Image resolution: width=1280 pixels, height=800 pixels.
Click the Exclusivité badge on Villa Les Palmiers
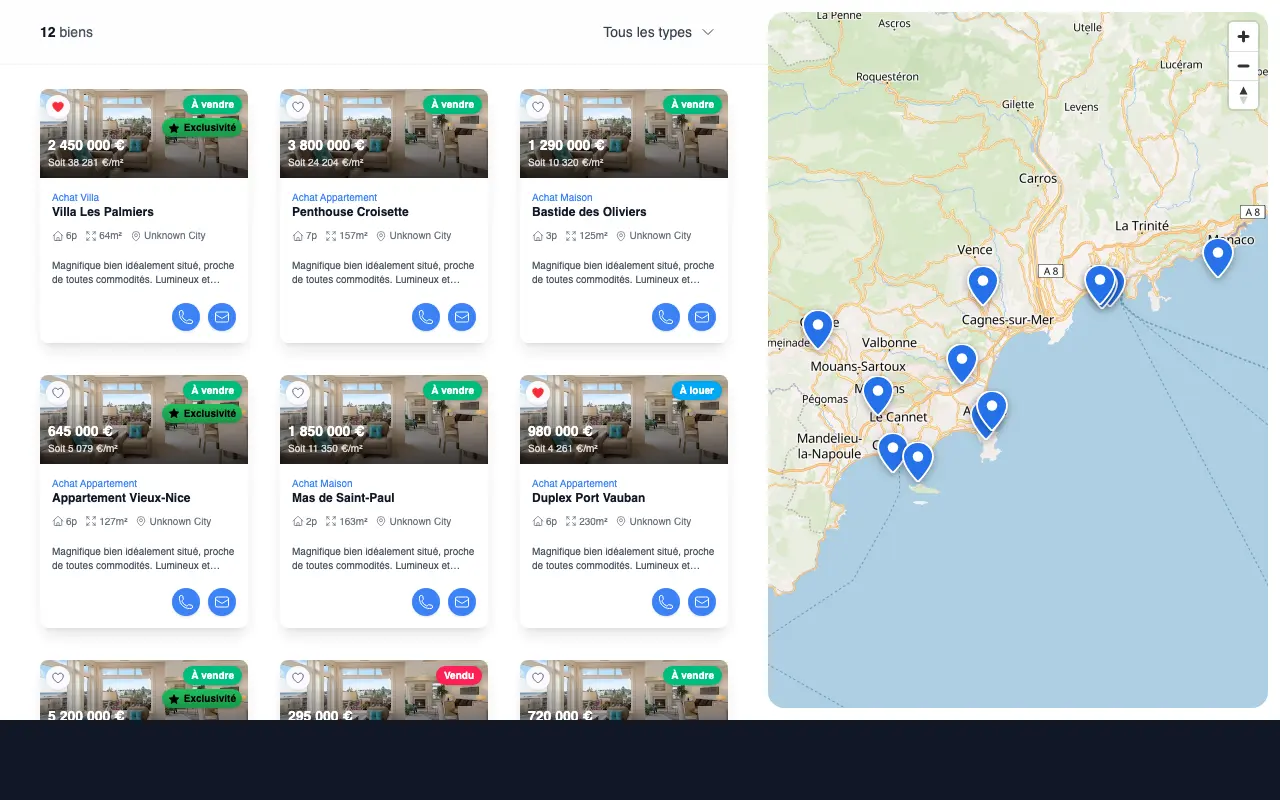tap(202, 128)
